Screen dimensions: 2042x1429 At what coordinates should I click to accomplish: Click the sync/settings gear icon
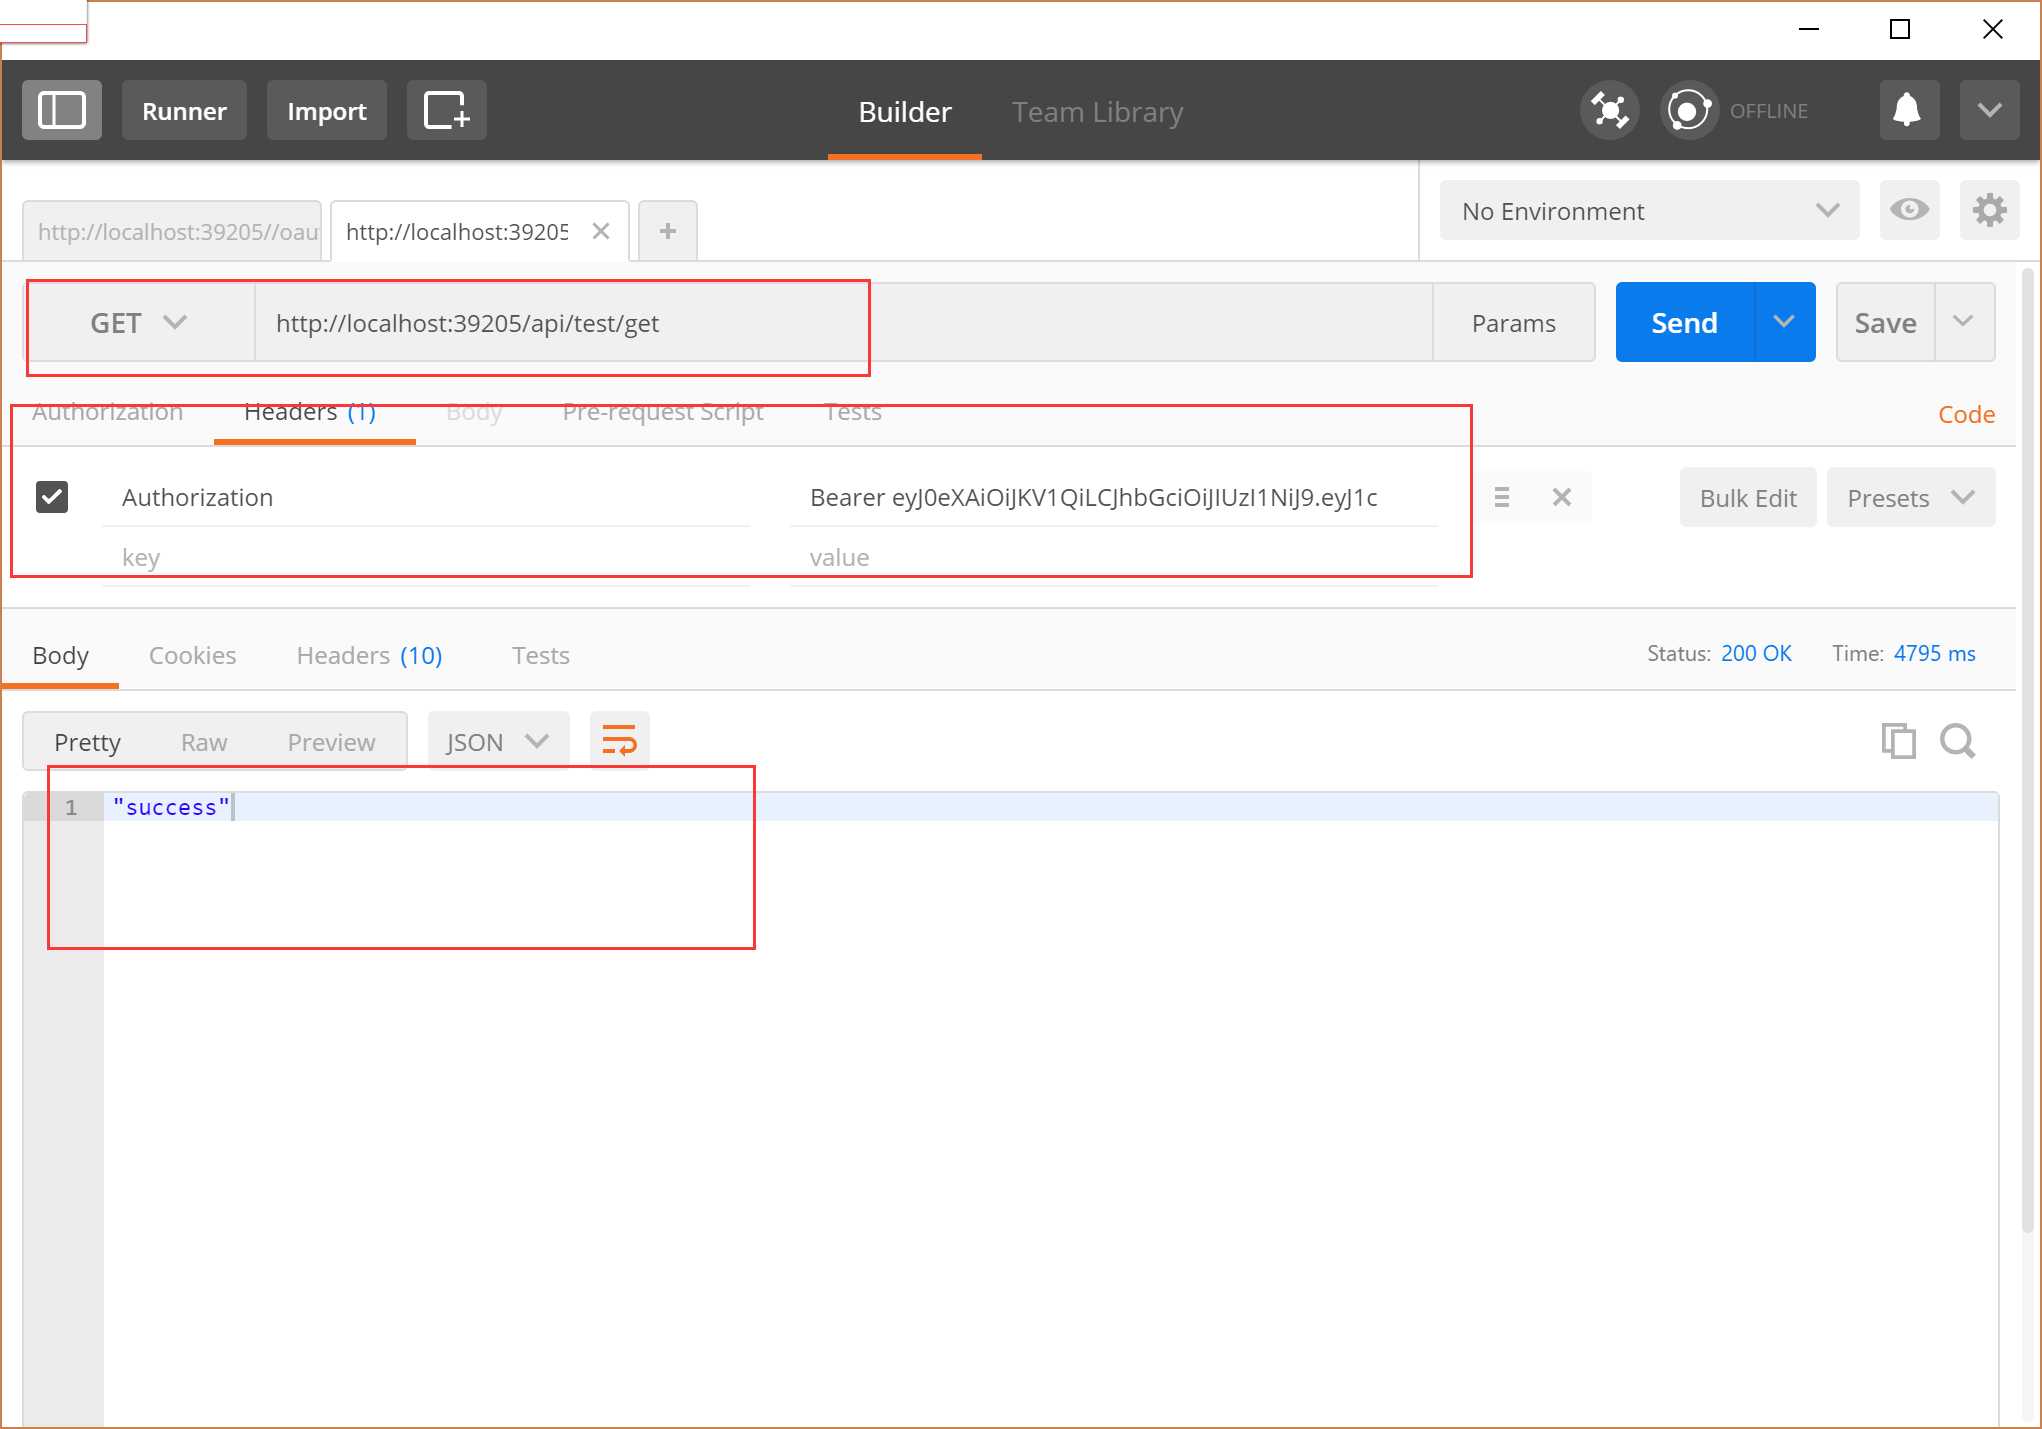click(x=1988, y=209)
